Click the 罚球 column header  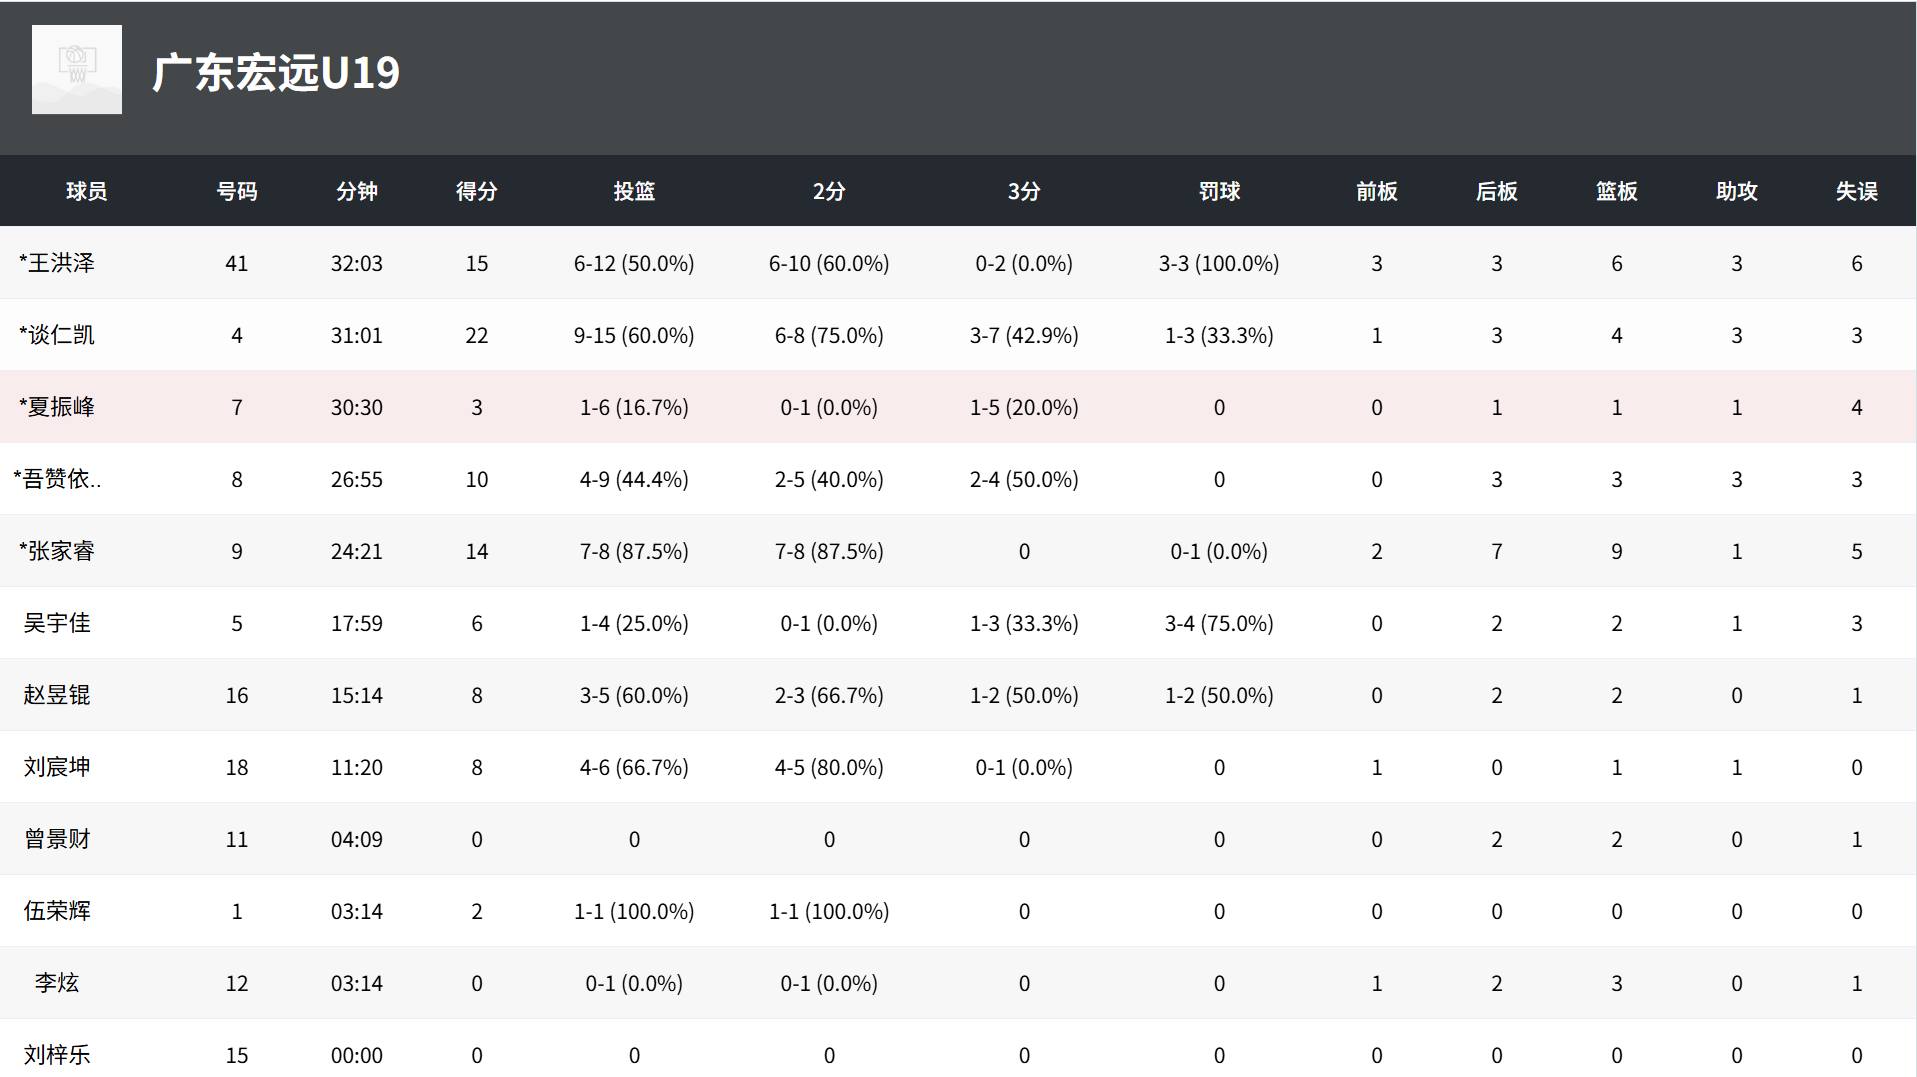[1219, 191]
